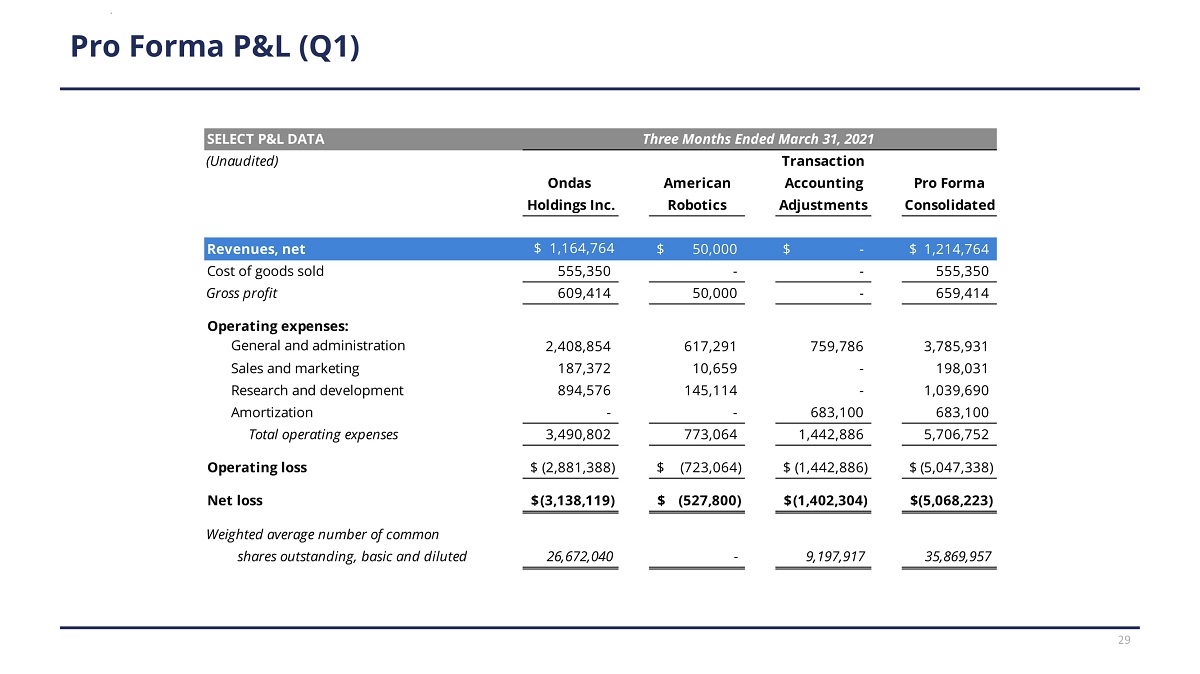The height and width of the screenshot is (674, 1200).
Task: Select the 'Research and development' row label
Action: [x=317, y=390]
